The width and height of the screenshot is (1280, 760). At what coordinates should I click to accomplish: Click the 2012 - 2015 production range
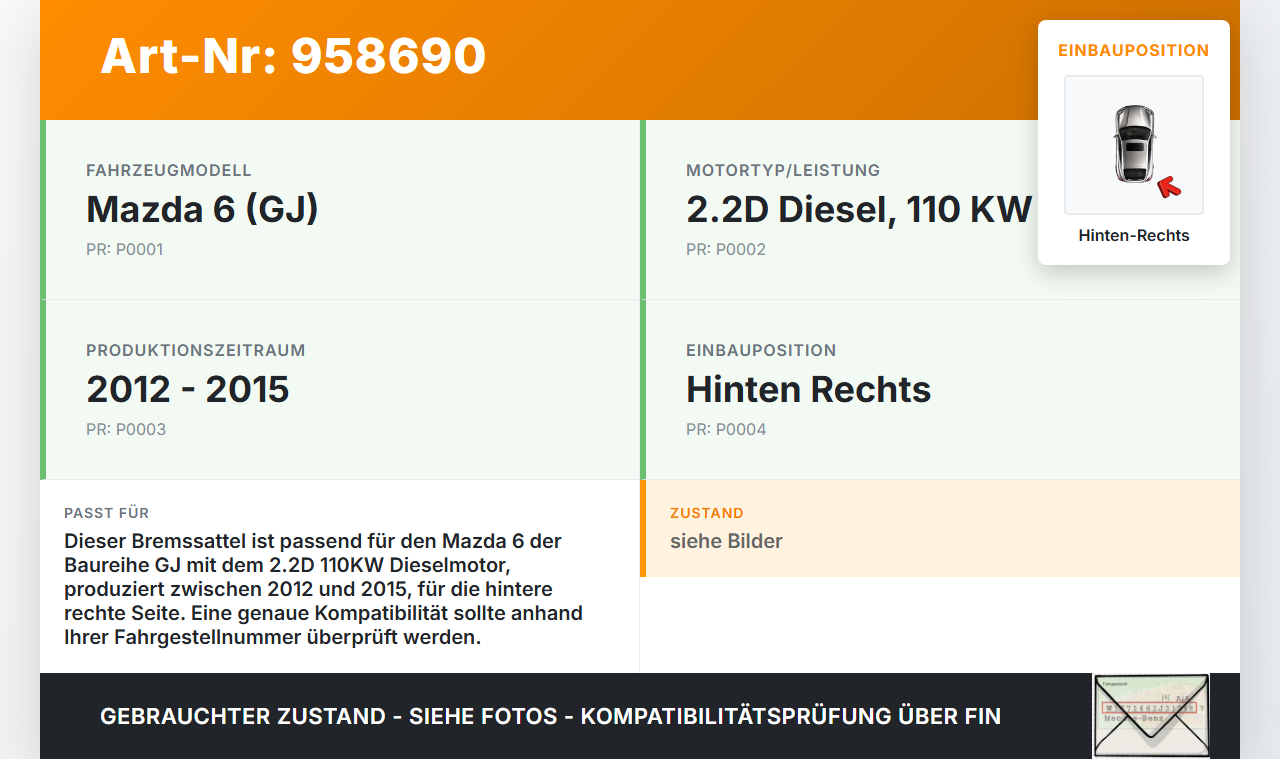pos(188,389)
